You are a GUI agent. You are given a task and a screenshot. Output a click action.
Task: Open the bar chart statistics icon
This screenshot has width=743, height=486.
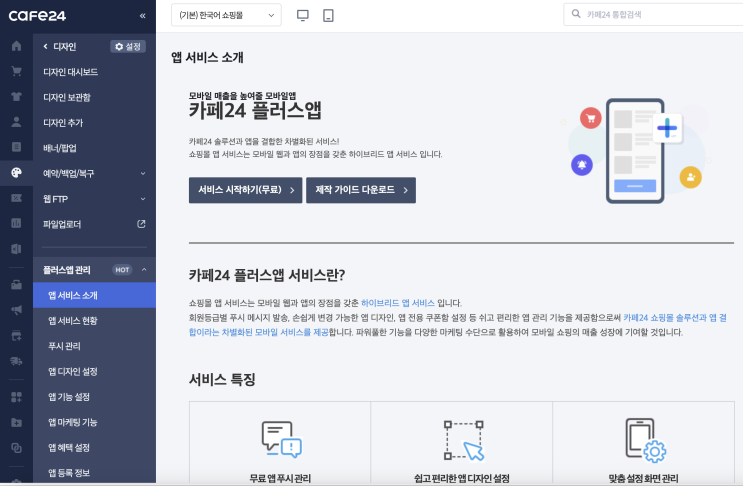click(16, 223)
